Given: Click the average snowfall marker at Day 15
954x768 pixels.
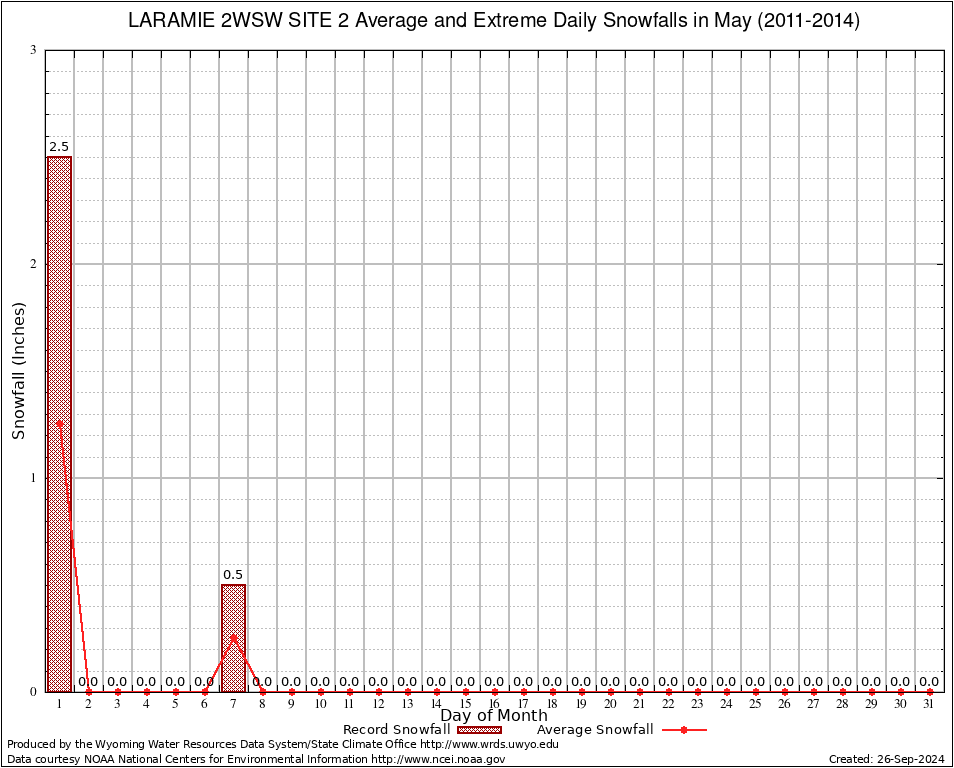Looking at the screenshot, I should tap(465, 691).
